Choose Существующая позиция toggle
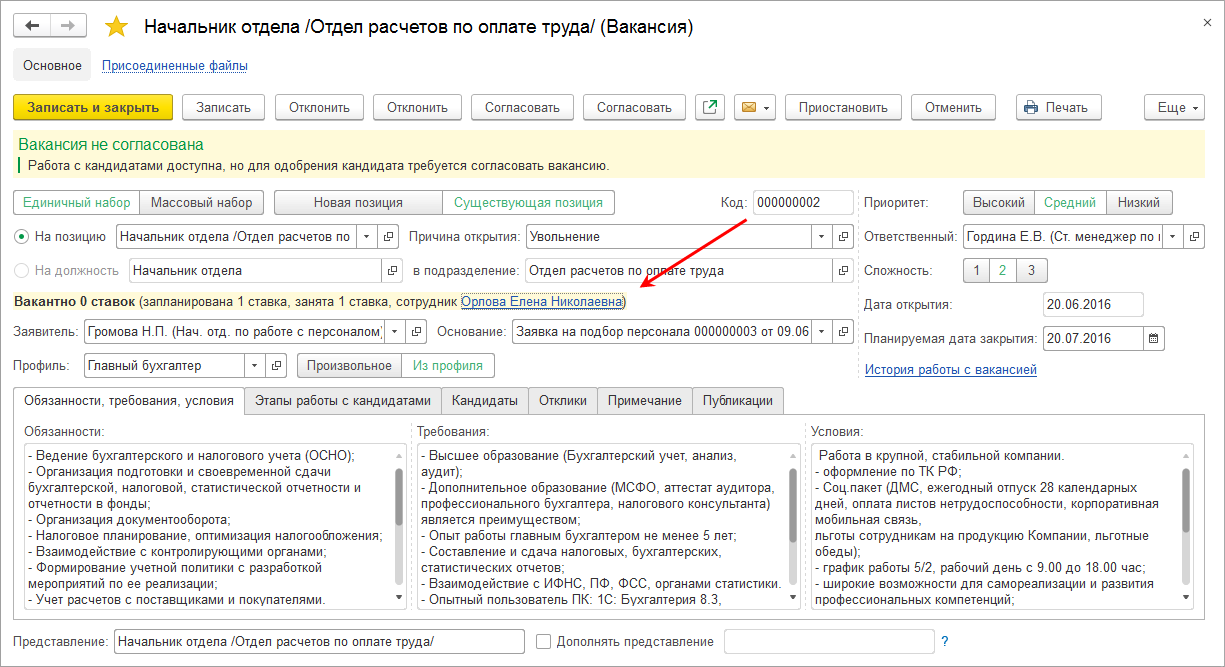The image size is (1225, 667). tap(528, 203)
